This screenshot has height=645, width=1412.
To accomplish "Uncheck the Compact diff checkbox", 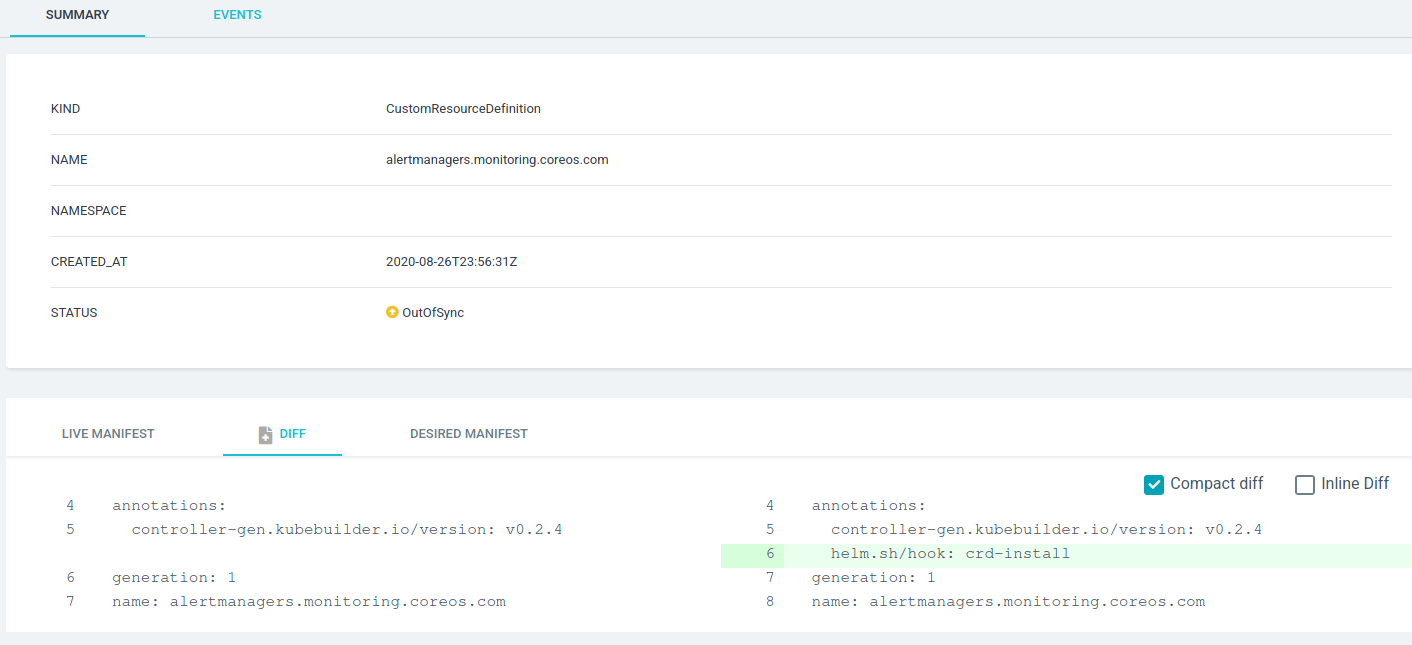I will click(x=1154, y=485).
